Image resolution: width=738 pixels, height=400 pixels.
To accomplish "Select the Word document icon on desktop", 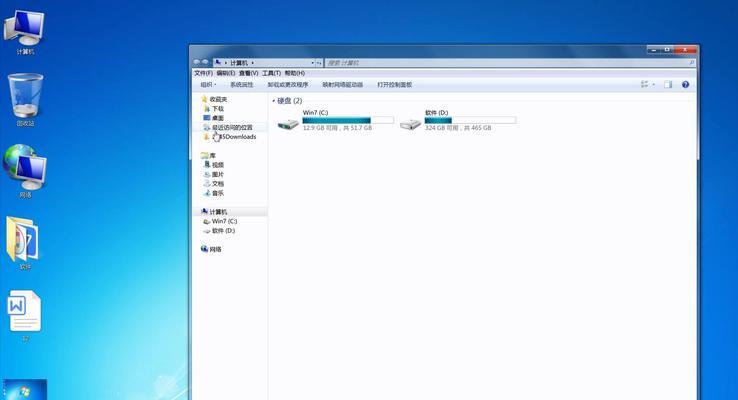I will [24, 315].
